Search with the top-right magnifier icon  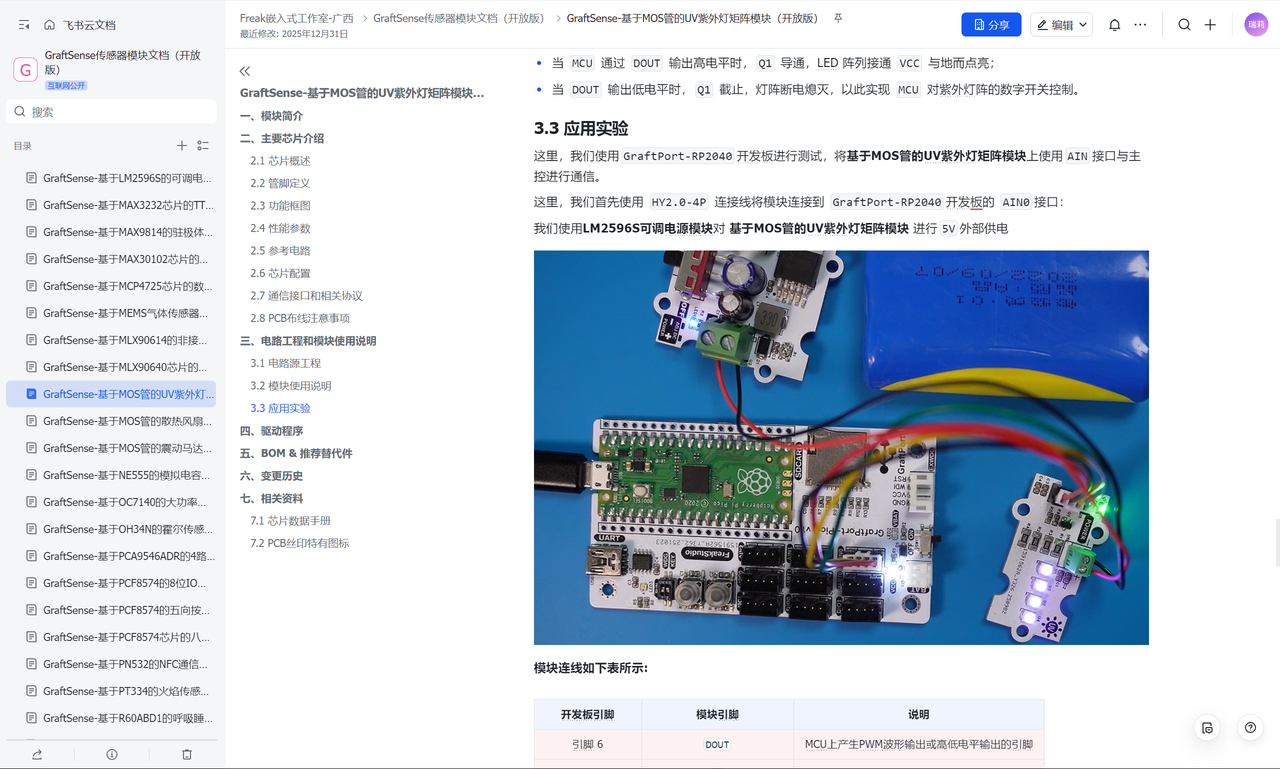(x=1184, y=25)
